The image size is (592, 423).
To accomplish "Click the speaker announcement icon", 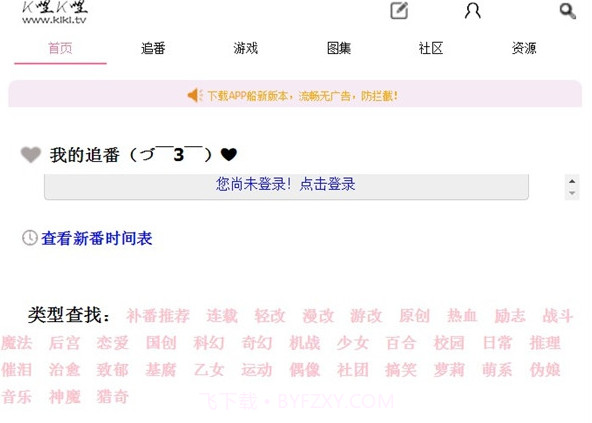I will (x=195, y=95).
